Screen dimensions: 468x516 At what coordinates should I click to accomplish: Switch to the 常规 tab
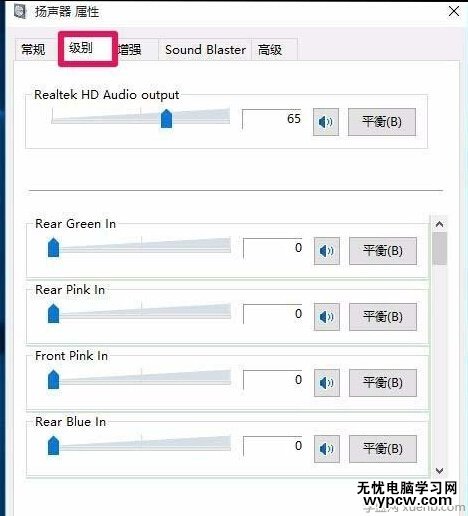tap(33, 50)
